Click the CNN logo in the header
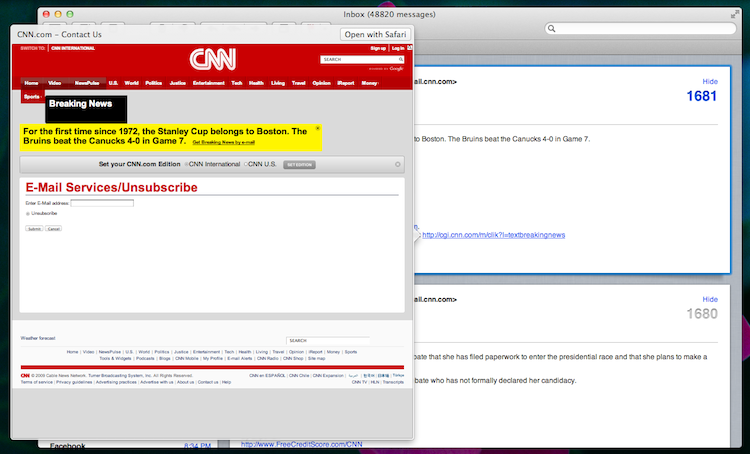Viewport: 750px width, 454px height. coord(212,59)
